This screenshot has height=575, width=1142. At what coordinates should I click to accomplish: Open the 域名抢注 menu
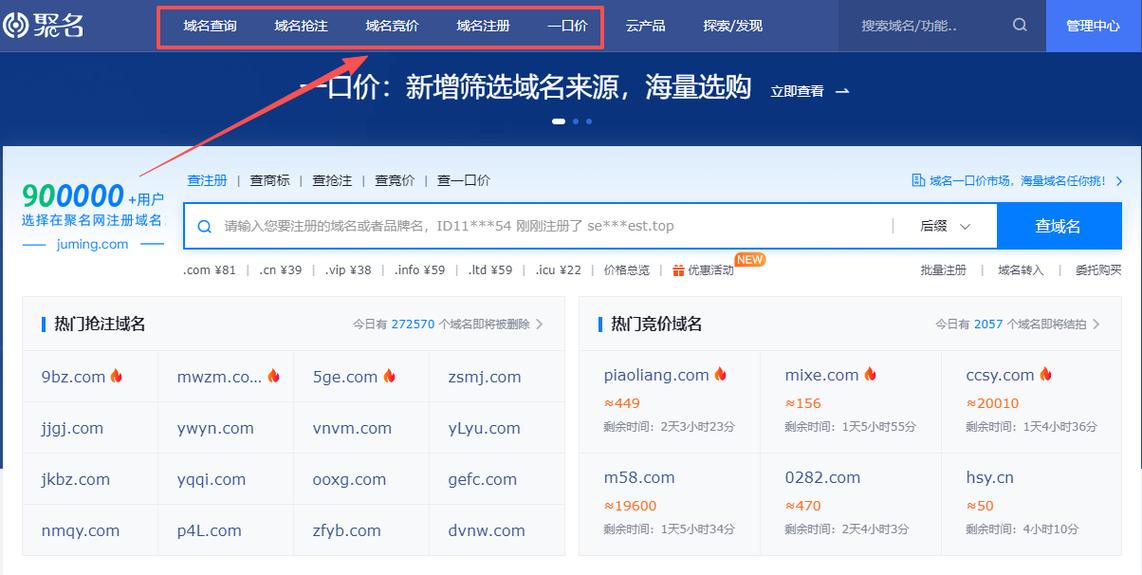(x=301, y=26)
